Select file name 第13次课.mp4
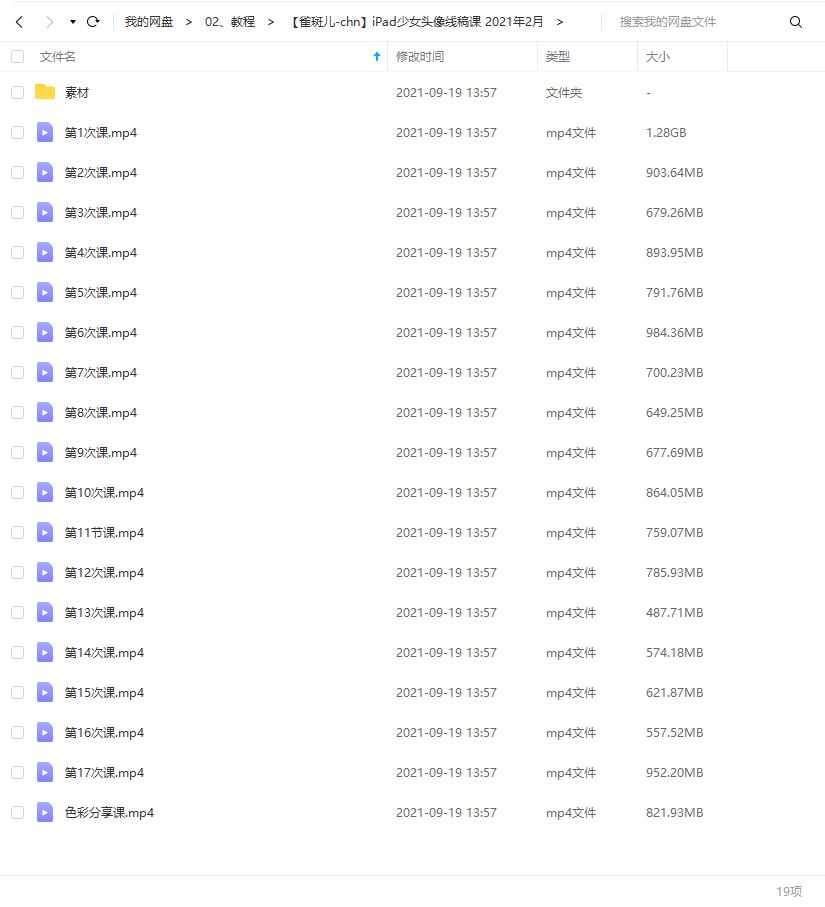825x907 pixels. point(104,612)
